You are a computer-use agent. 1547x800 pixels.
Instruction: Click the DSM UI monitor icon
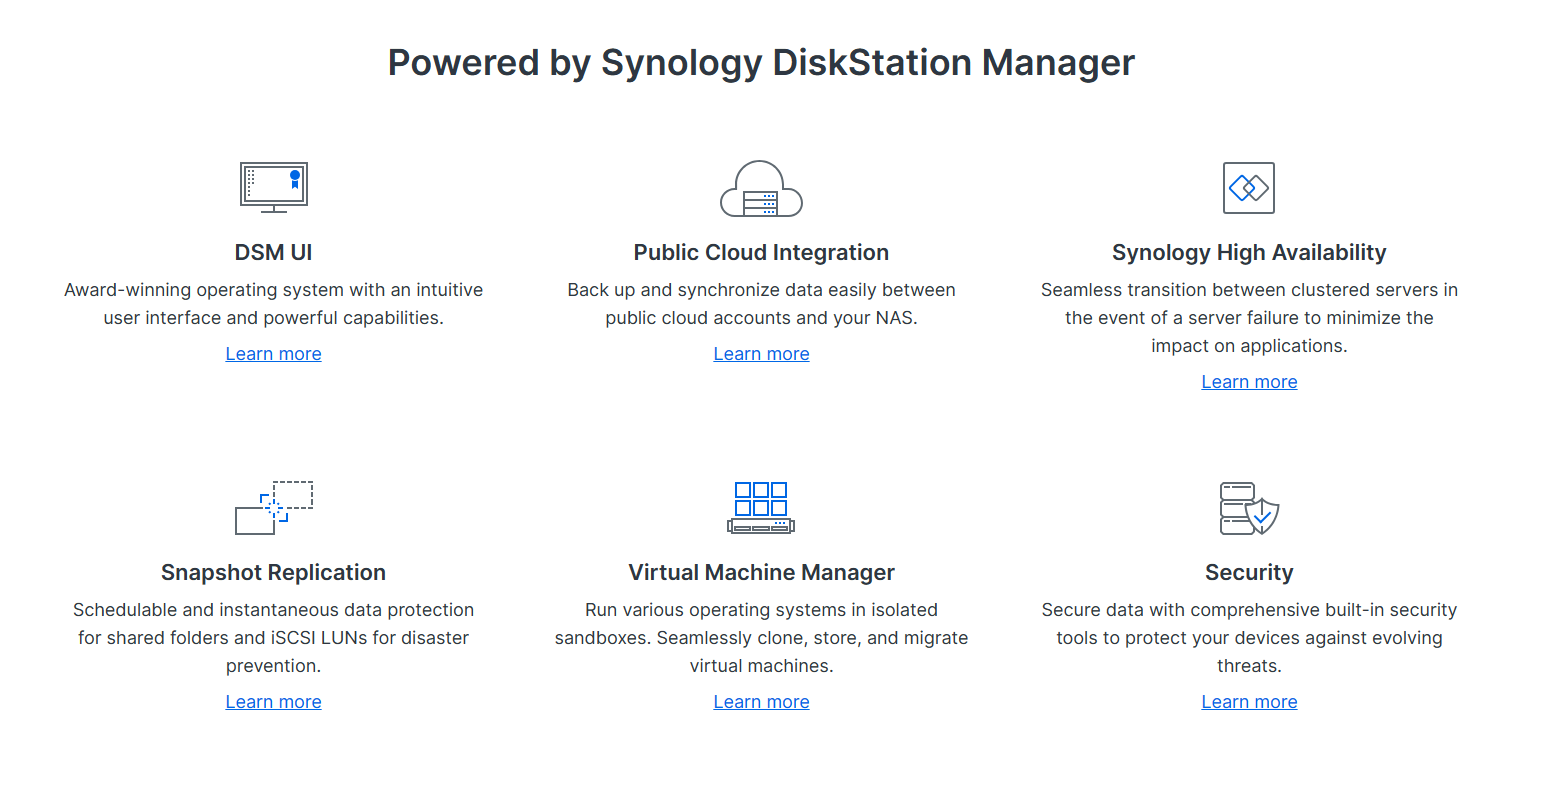click(x=274, y=188)
